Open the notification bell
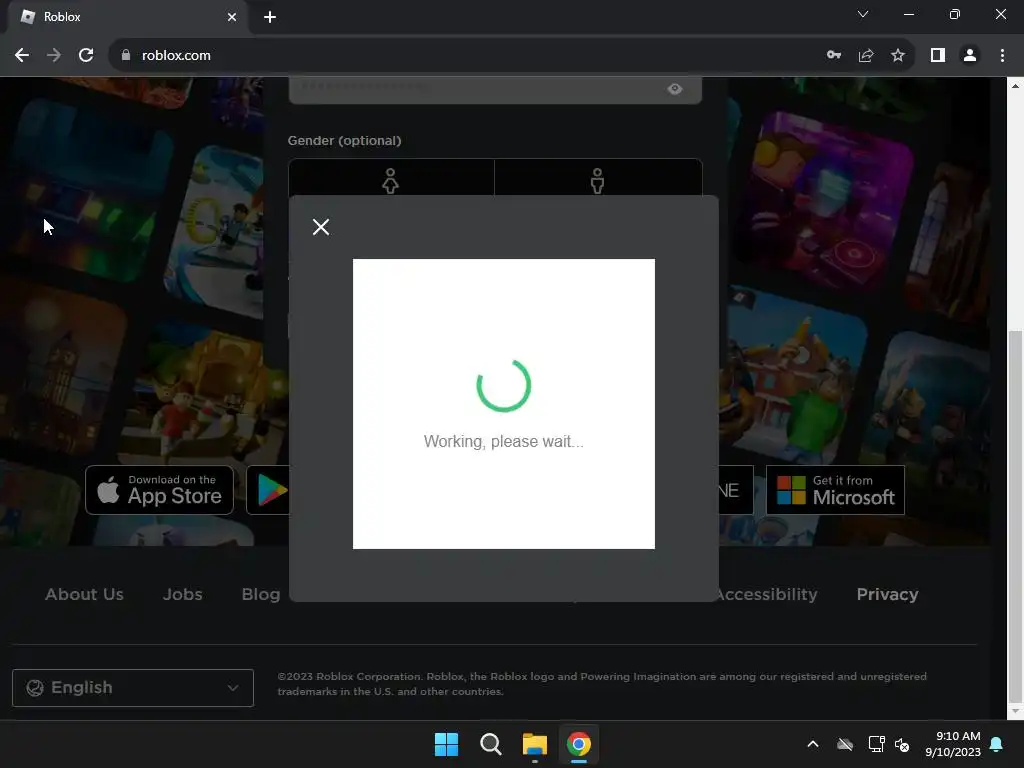The height and width of the screenshot is (768, 1024). tap(997, 744)
